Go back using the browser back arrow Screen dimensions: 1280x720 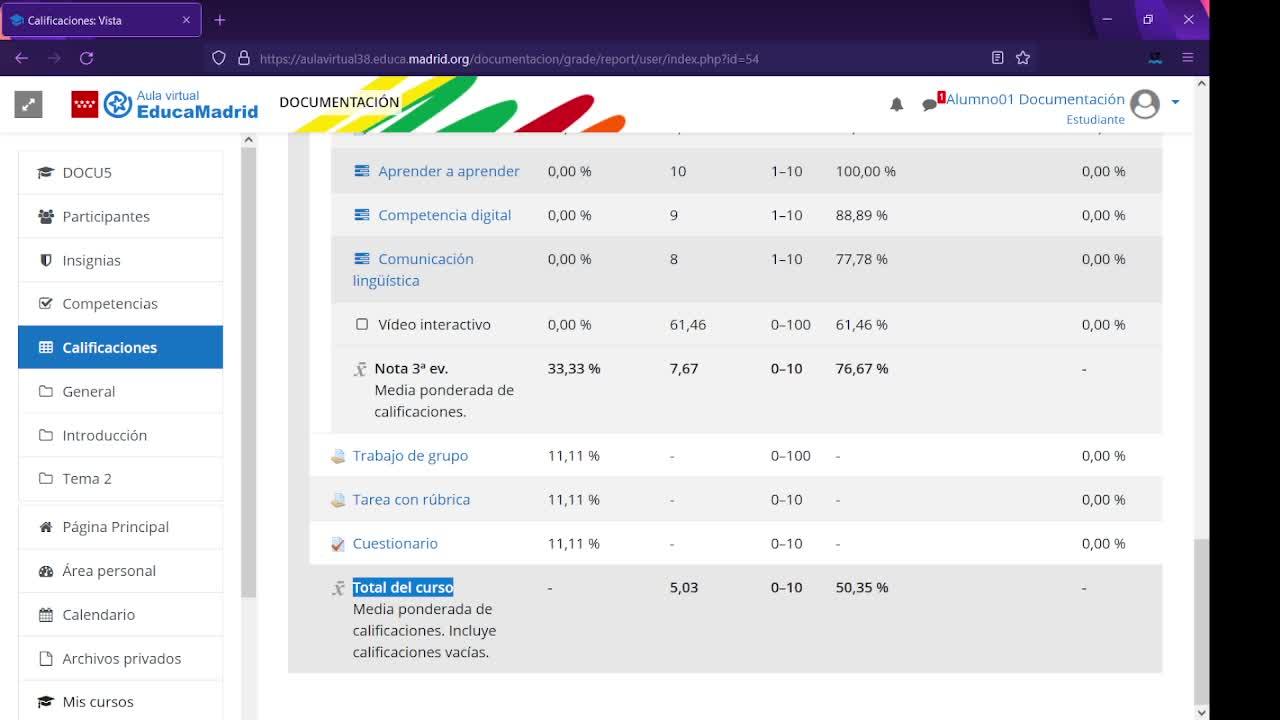coord(22,58)
